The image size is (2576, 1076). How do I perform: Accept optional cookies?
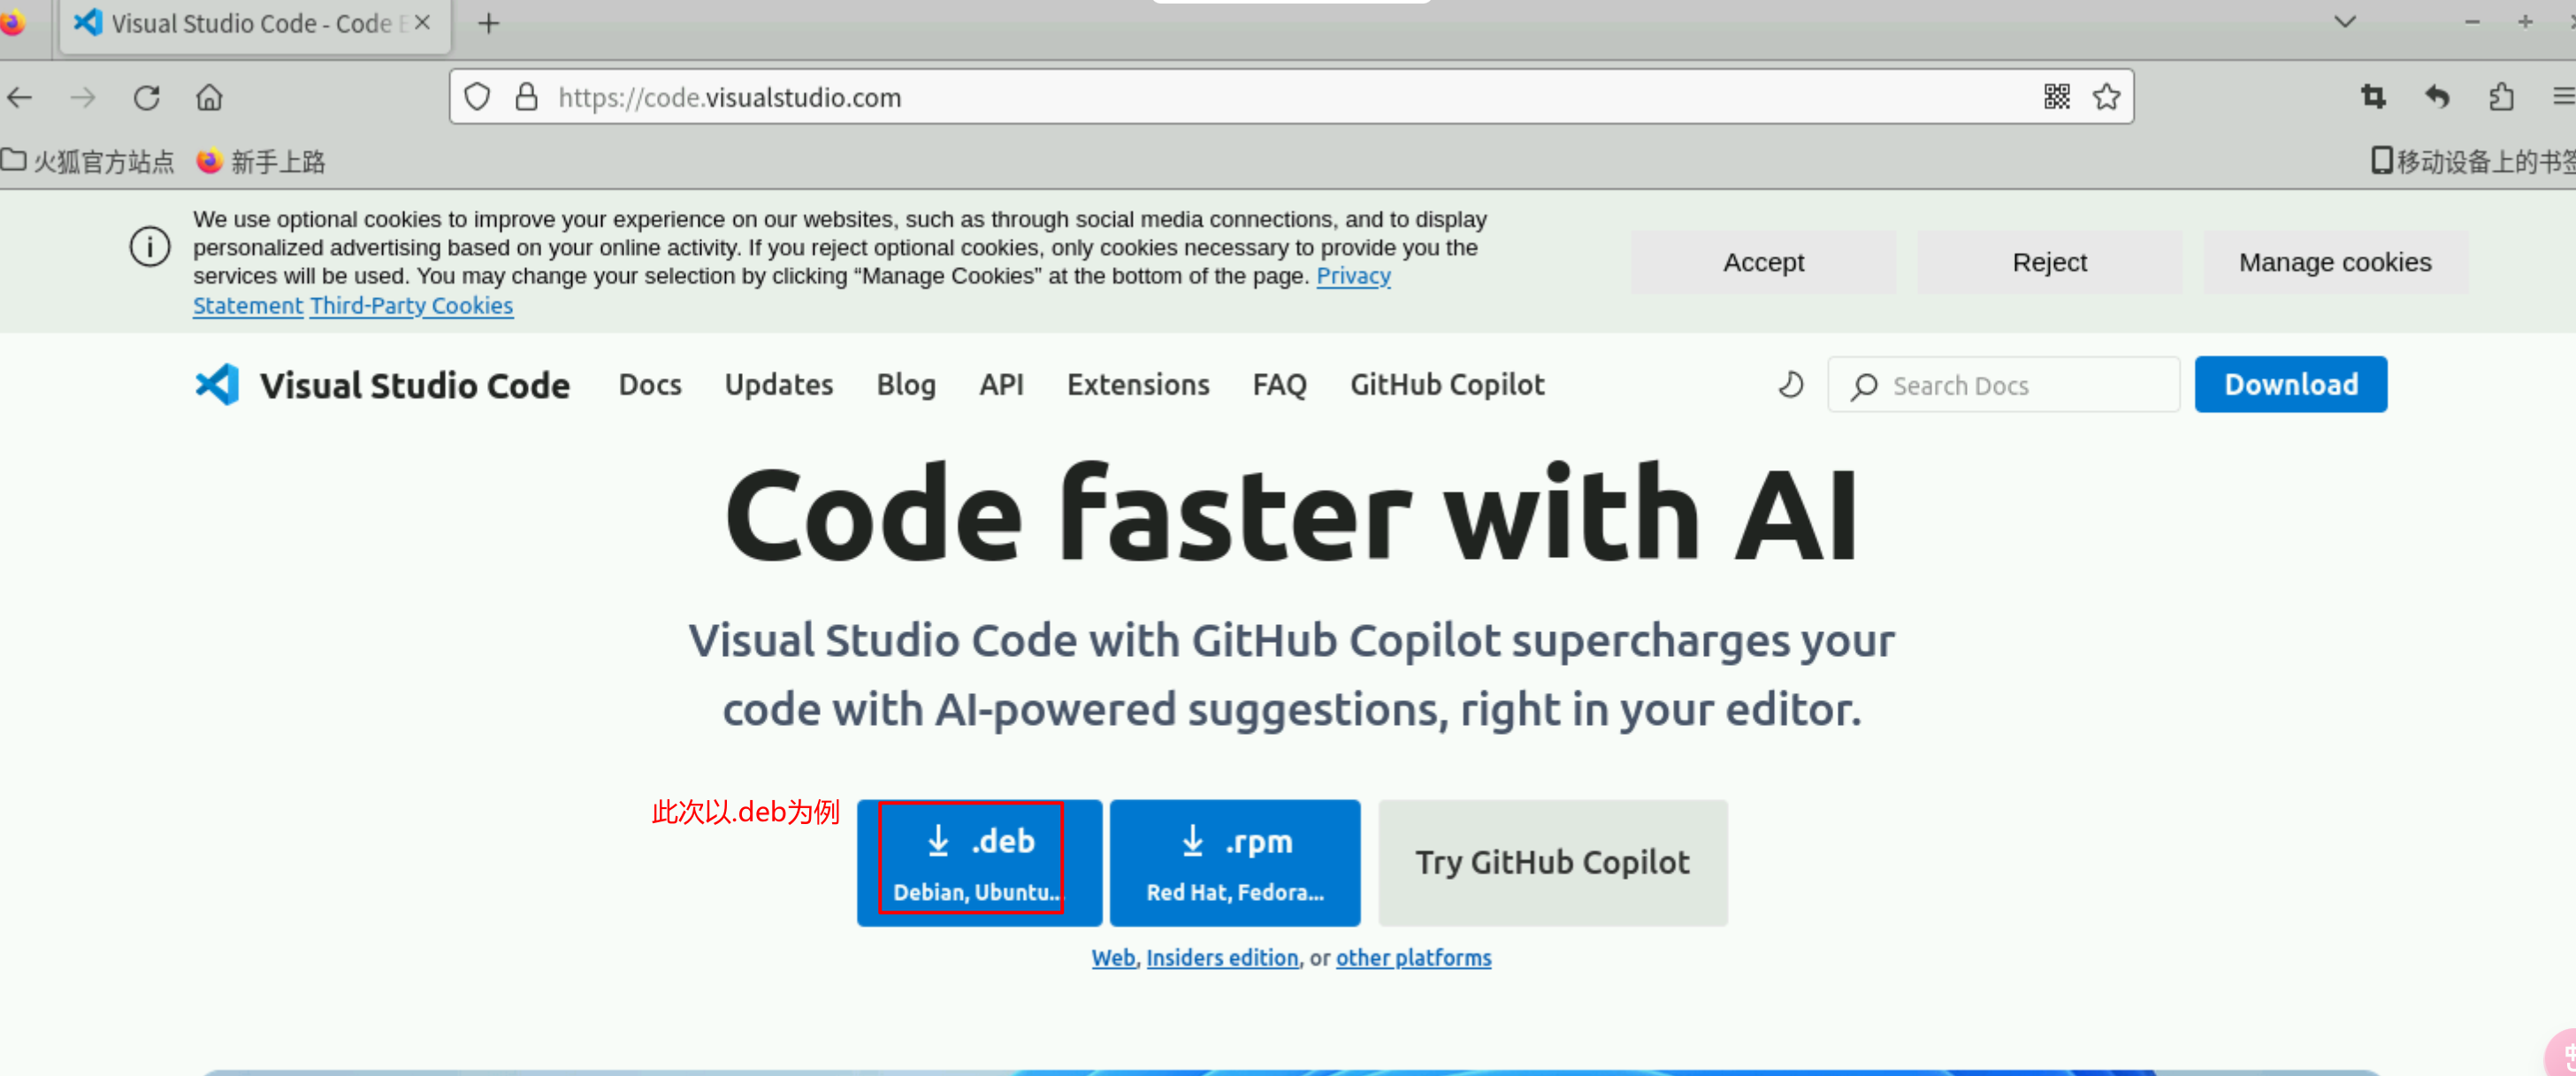point(1762,262)
